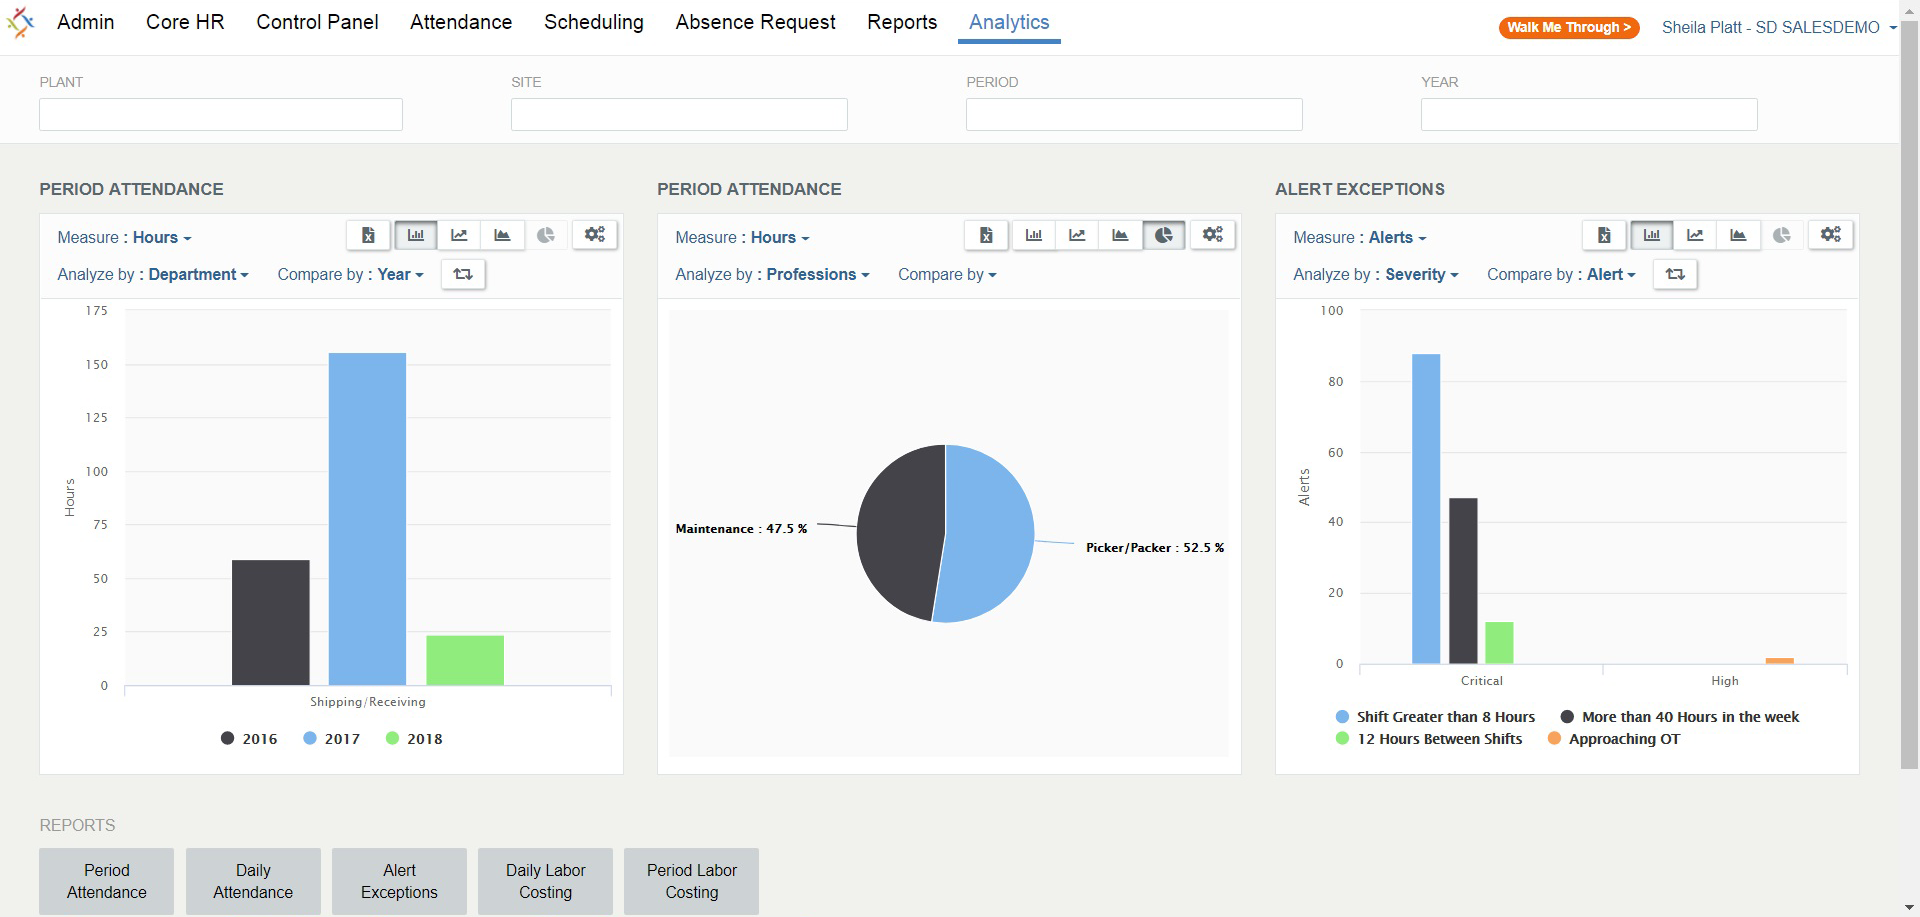Export the first Period Attendance chart to Excel
The image size is (1920, 917).
click(x=368, y=235)
